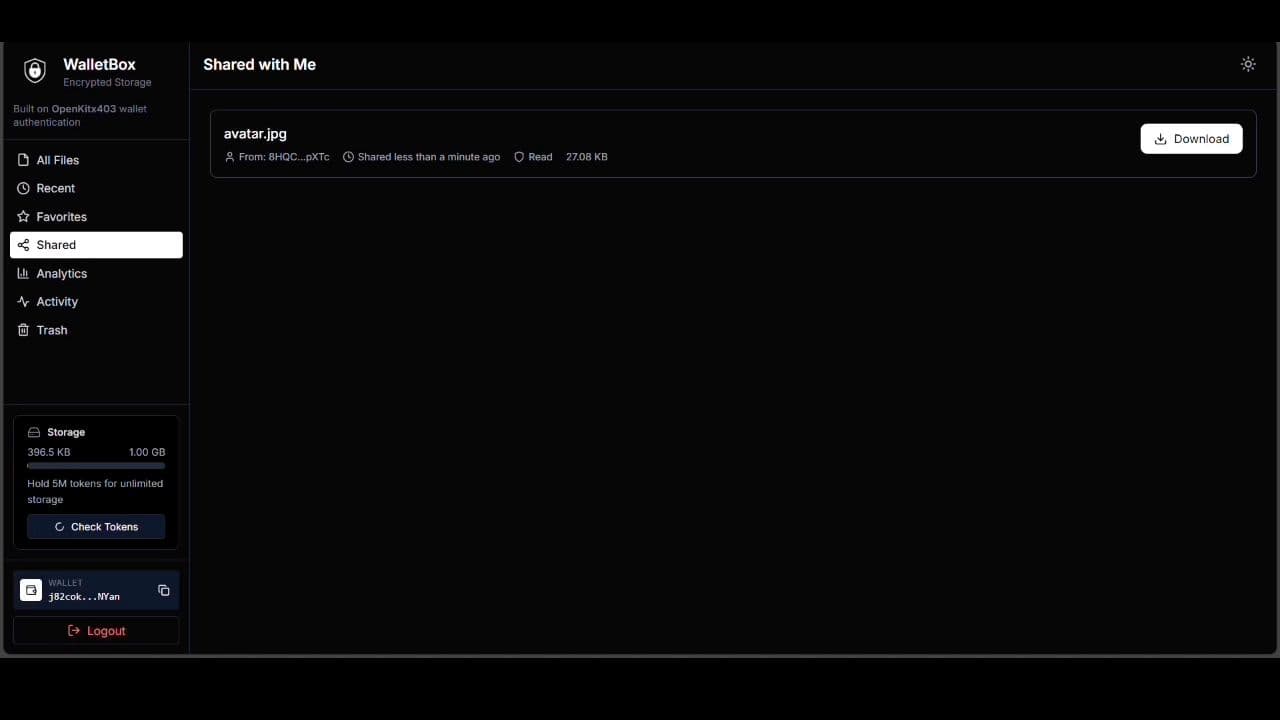Click the storage usage progress bar
1280x720 pixels.
pos(96,465)
